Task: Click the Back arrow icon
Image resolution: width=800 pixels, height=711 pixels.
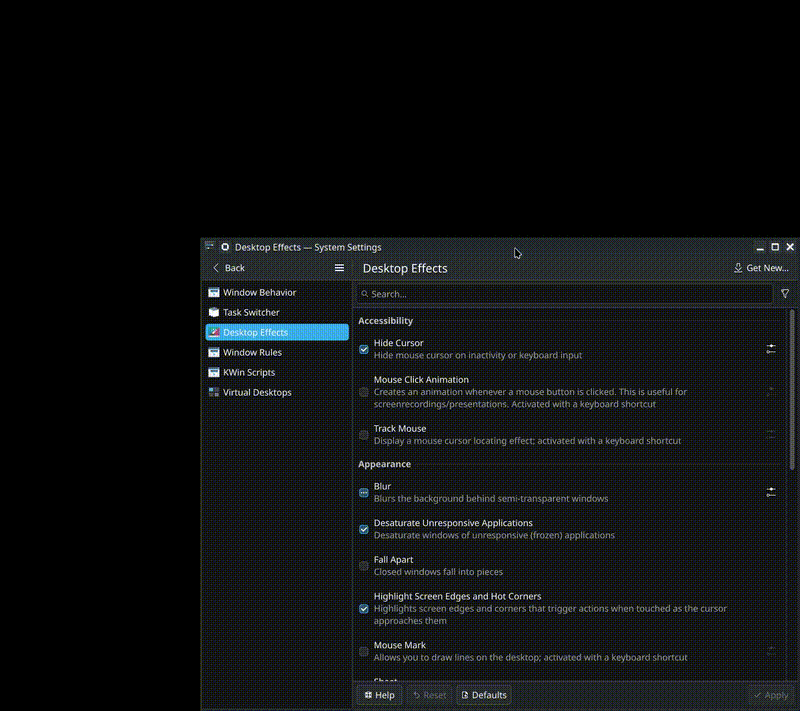Action: pos(216,268)
